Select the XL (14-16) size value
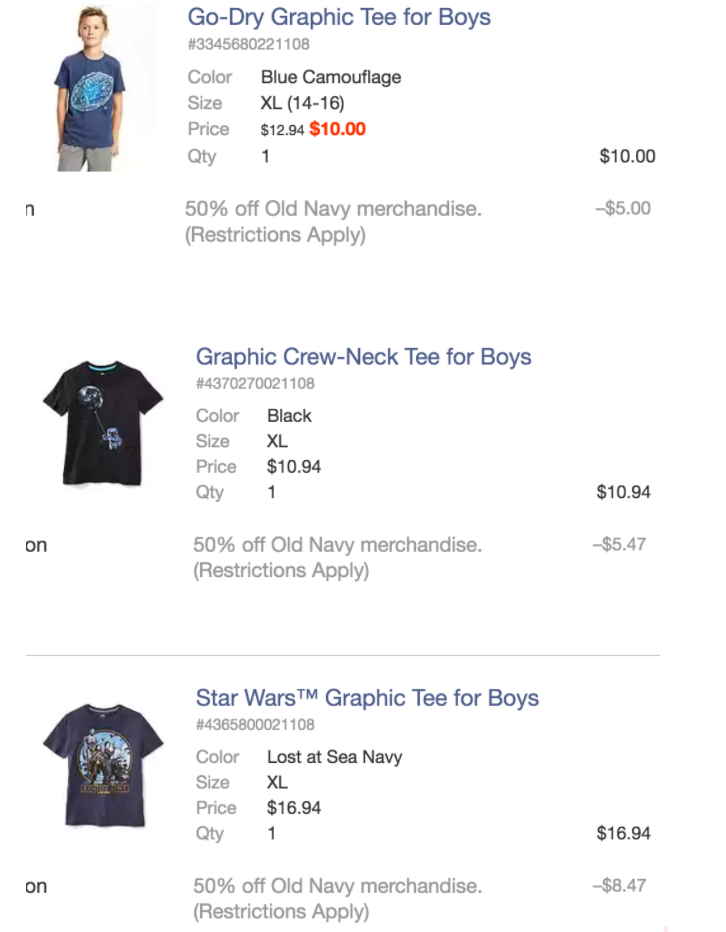The image size is (726, 932). [x=302, y=103]
